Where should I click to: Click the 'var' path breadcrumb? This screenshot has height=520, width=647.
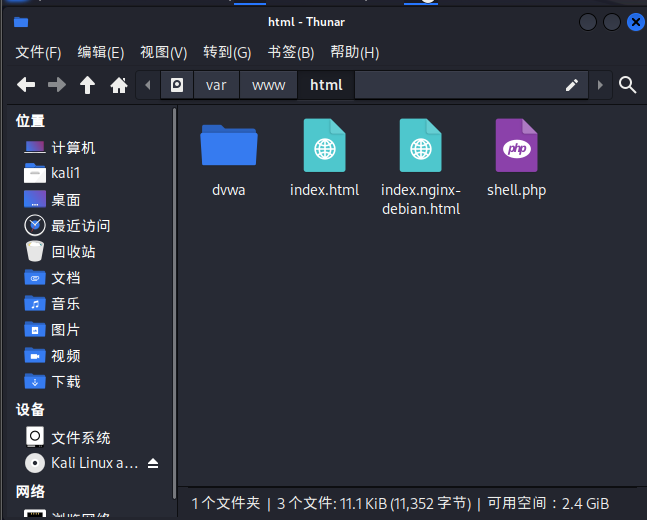216,85
